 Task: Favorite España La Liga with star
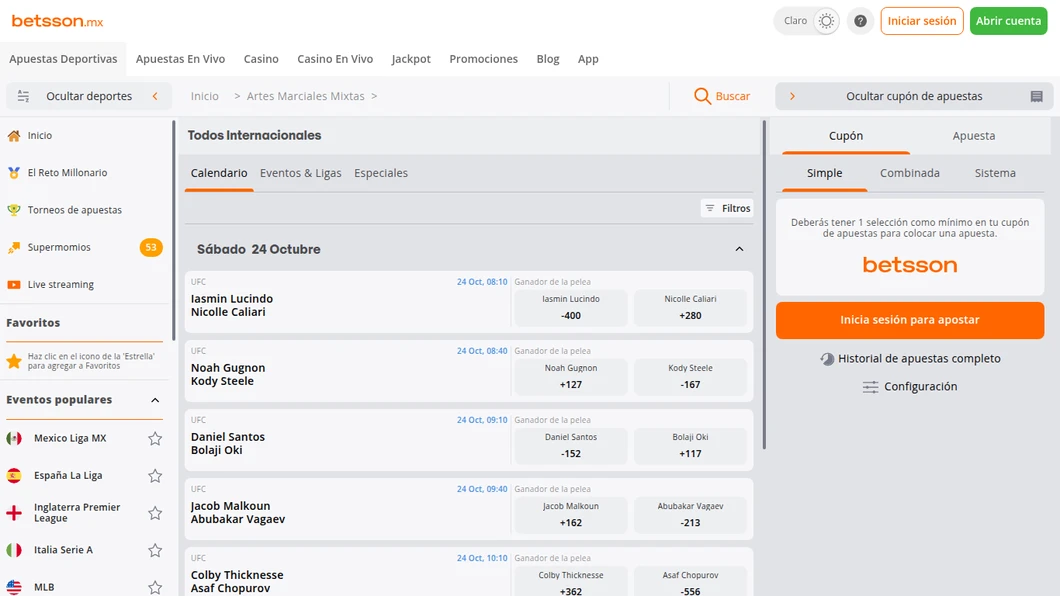click(x=155, y=476)
